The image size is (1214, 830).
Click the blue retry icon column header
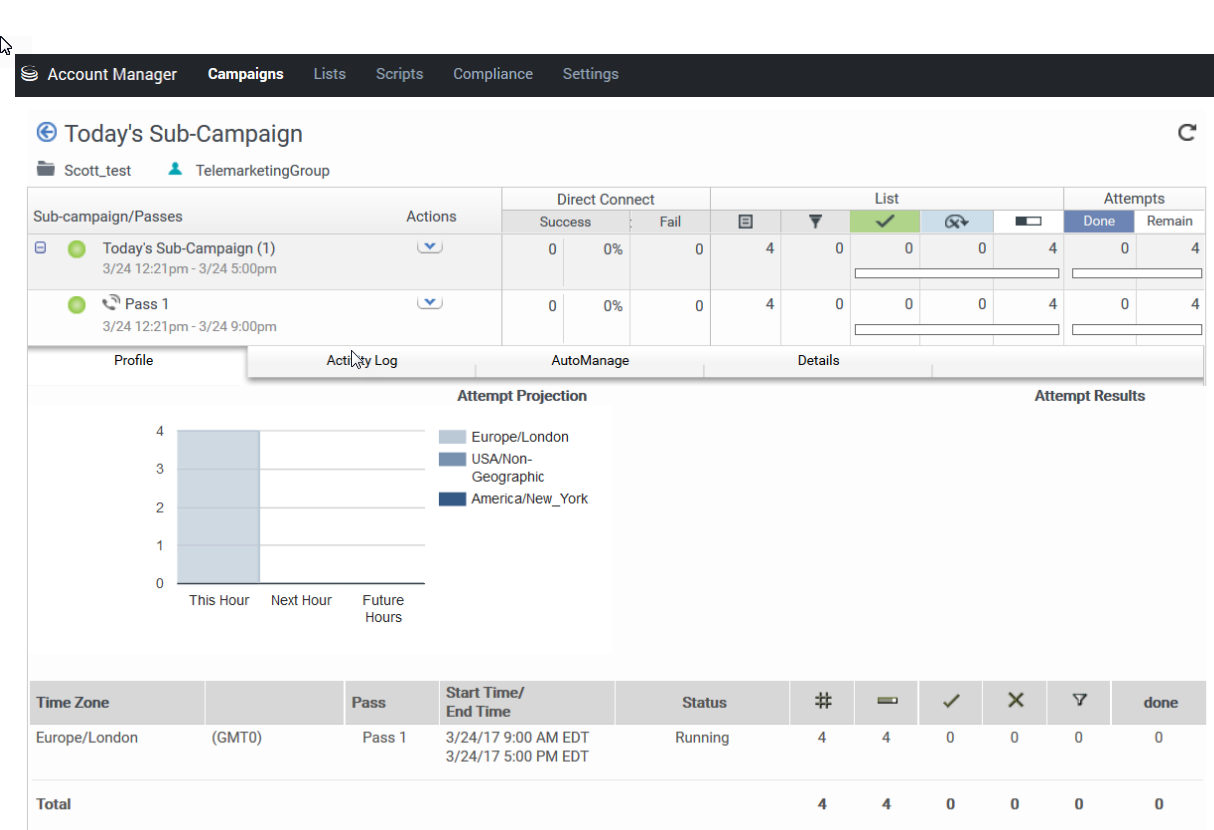click(x=957, y=221)
